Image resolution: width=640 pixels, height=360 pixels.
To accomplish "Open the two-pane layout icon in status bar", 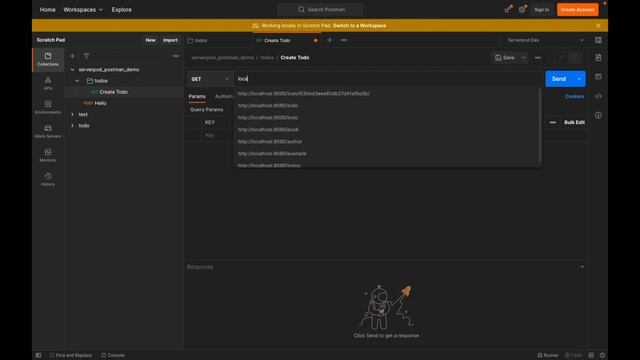I will [591, 355].
